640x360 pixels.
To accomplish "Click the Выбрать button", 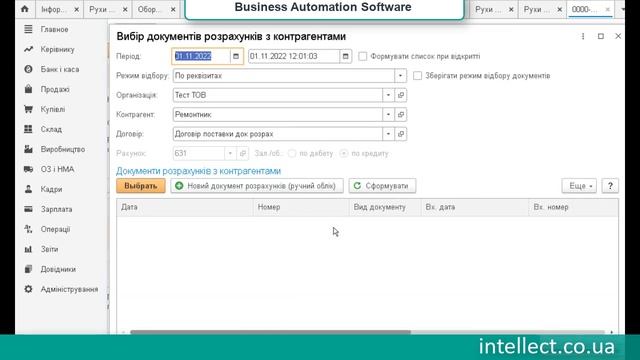I will tap(141, 186).
